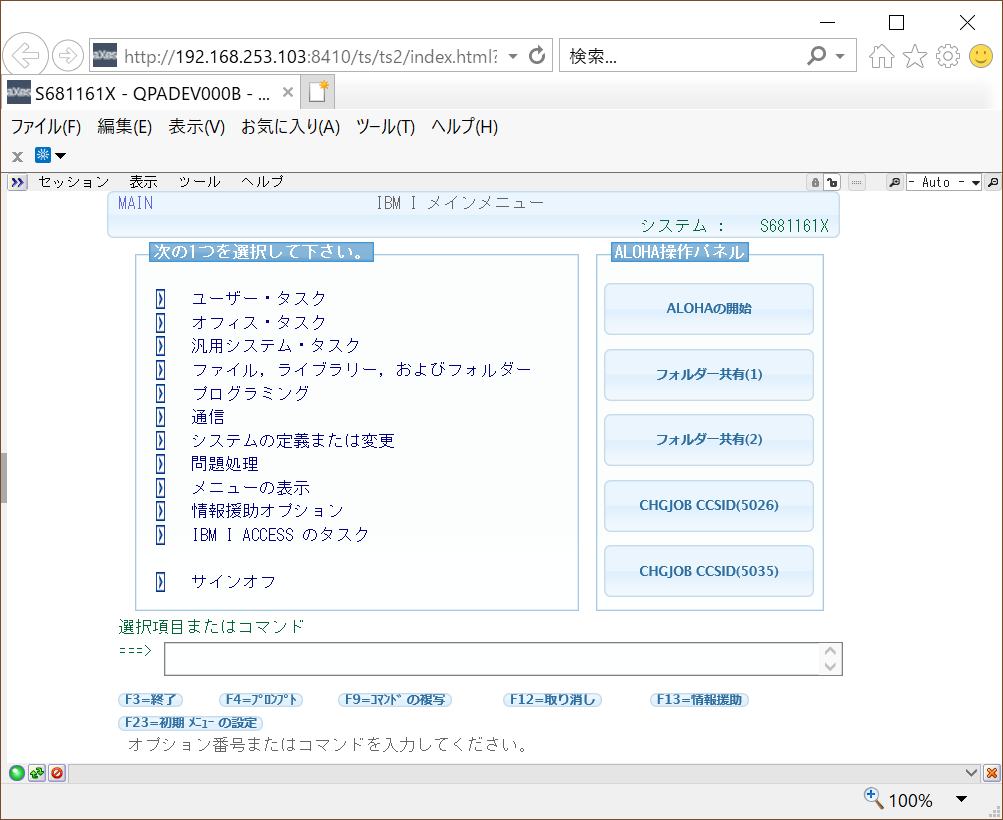Click the Home icon in the browser toolbar
1003x820 pixels.
pyautogui.click(x=881, y=56)
